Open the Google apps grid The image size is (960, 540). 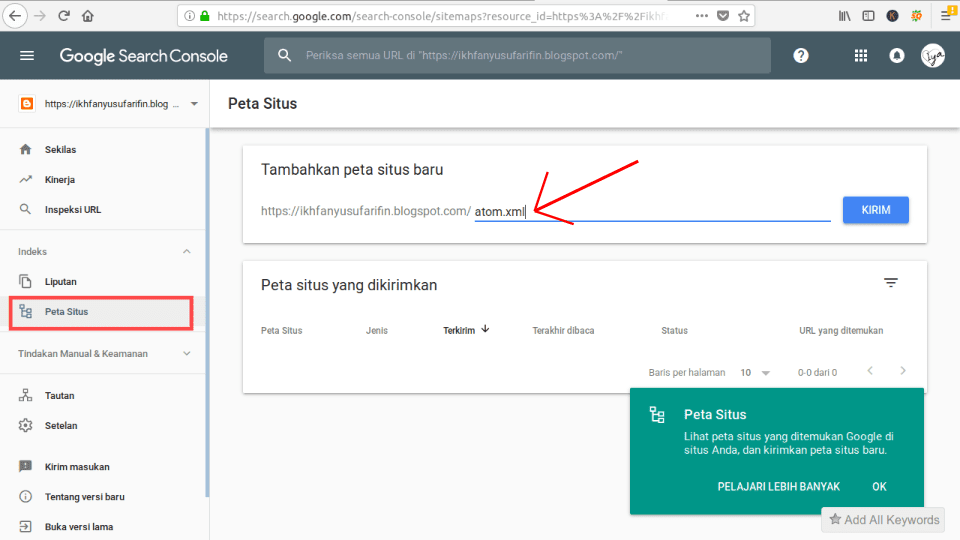[861, 56]
